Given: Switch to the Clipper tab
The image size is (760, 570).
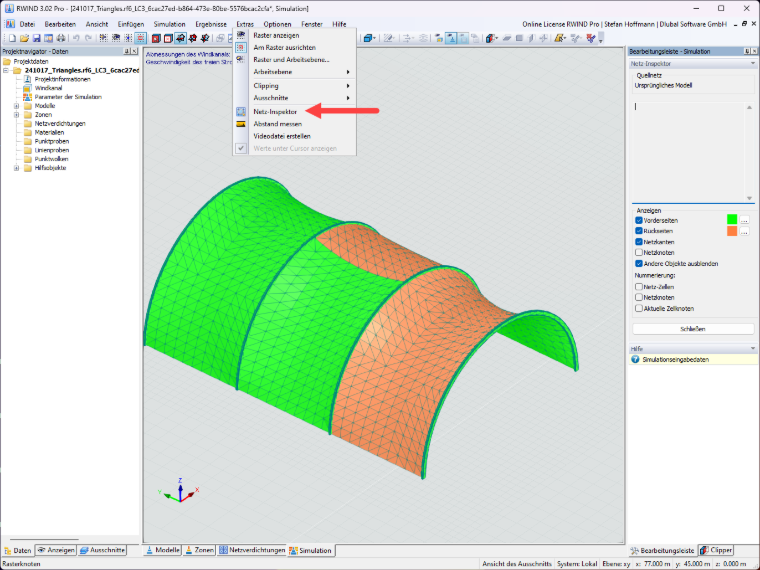Looking at the screenshot, I should pyautogui.click(x=716, y=550).
